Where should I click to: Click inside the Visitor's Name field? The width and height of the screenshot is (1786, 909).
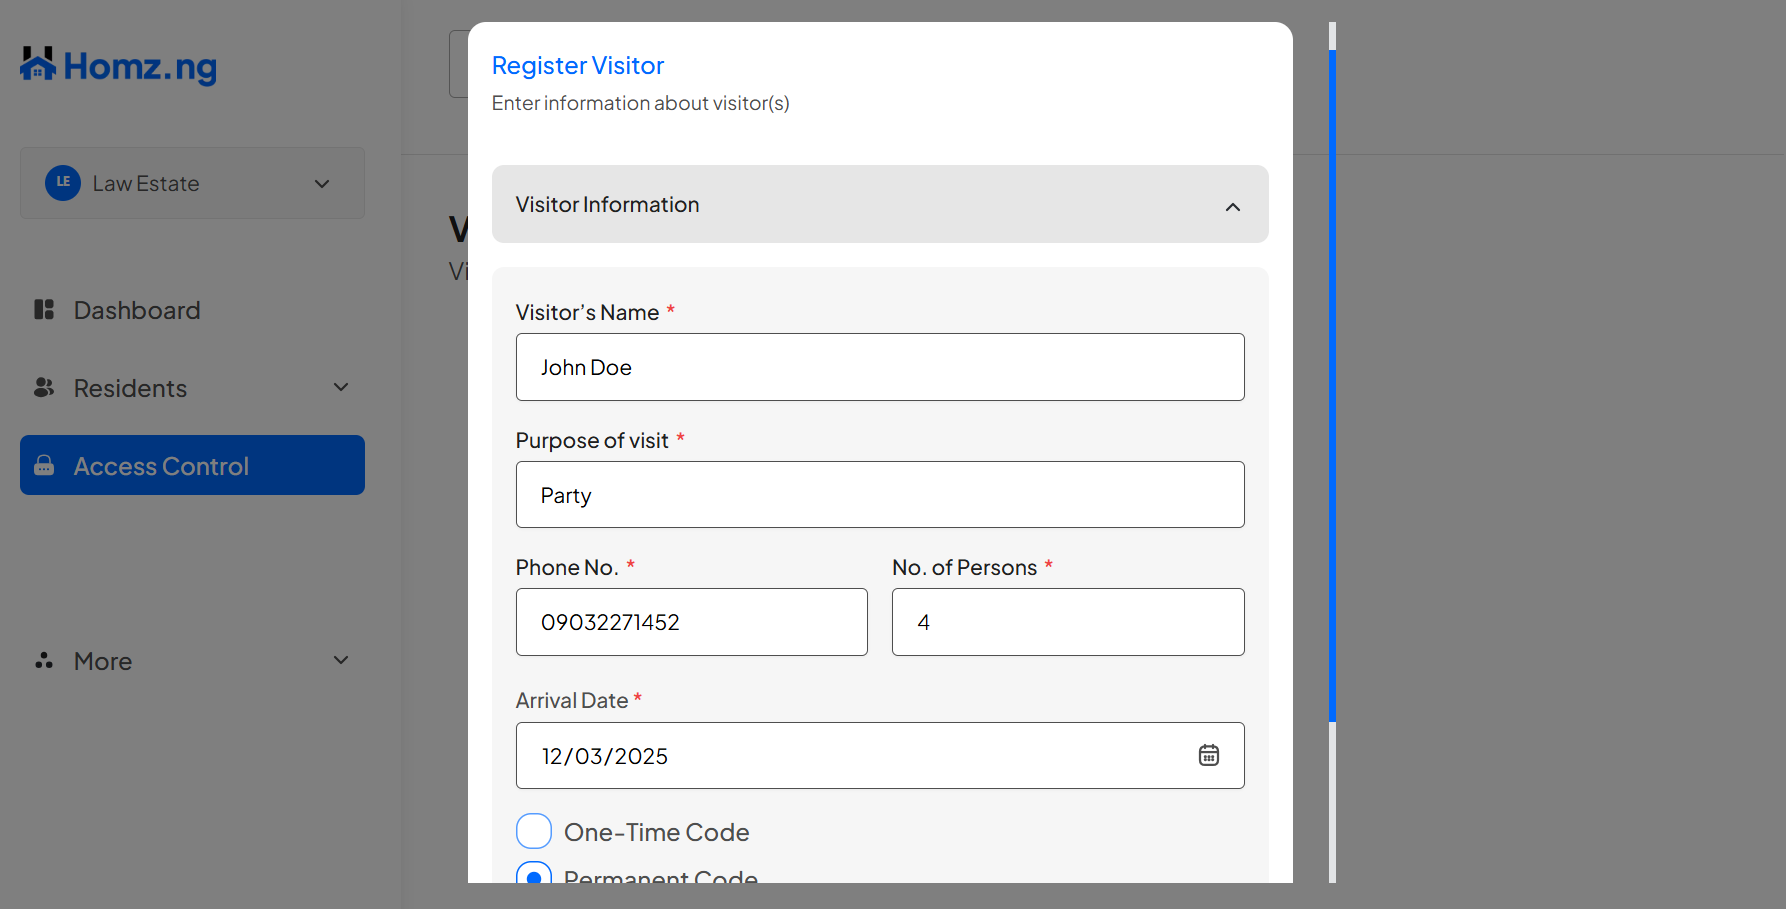pos(879,367)
